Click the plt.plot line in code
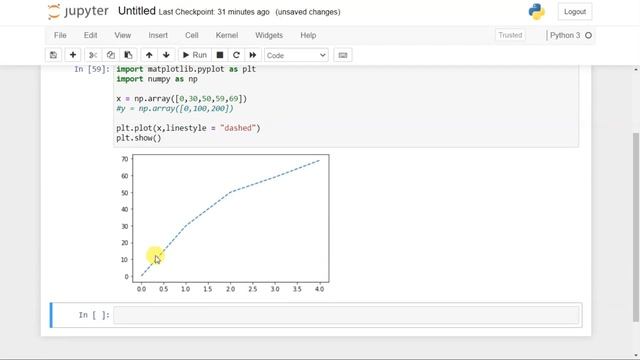The height and width of the screenshot is (360, 640). click(x=188, y=128)
